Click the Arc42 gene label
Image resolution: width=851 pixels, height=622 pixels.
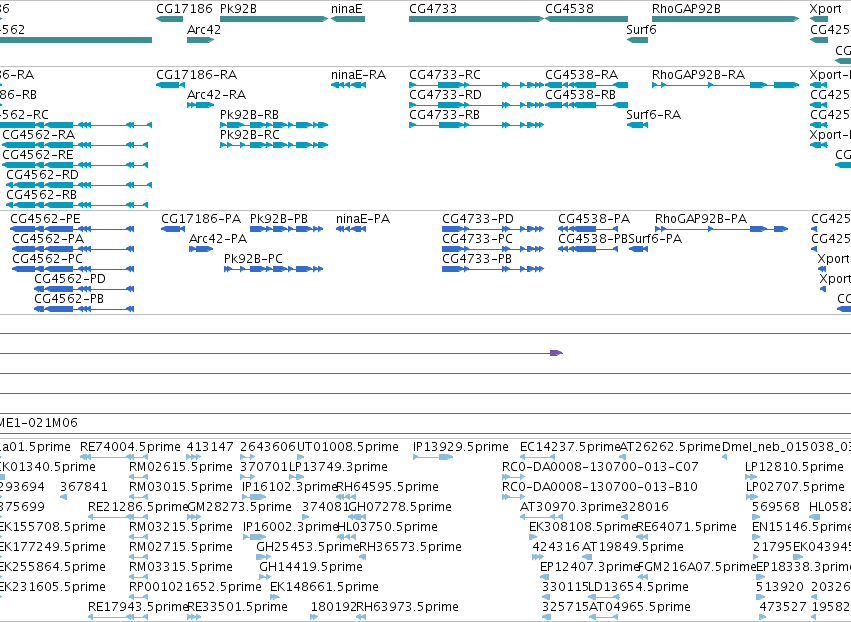(204, 29)
